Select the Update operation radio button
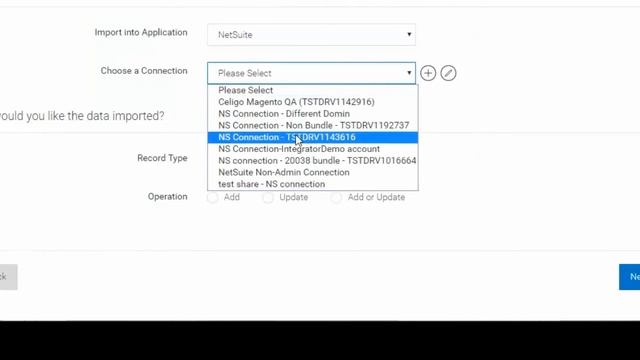The image size is (640, 360). [x=268, y=198]
